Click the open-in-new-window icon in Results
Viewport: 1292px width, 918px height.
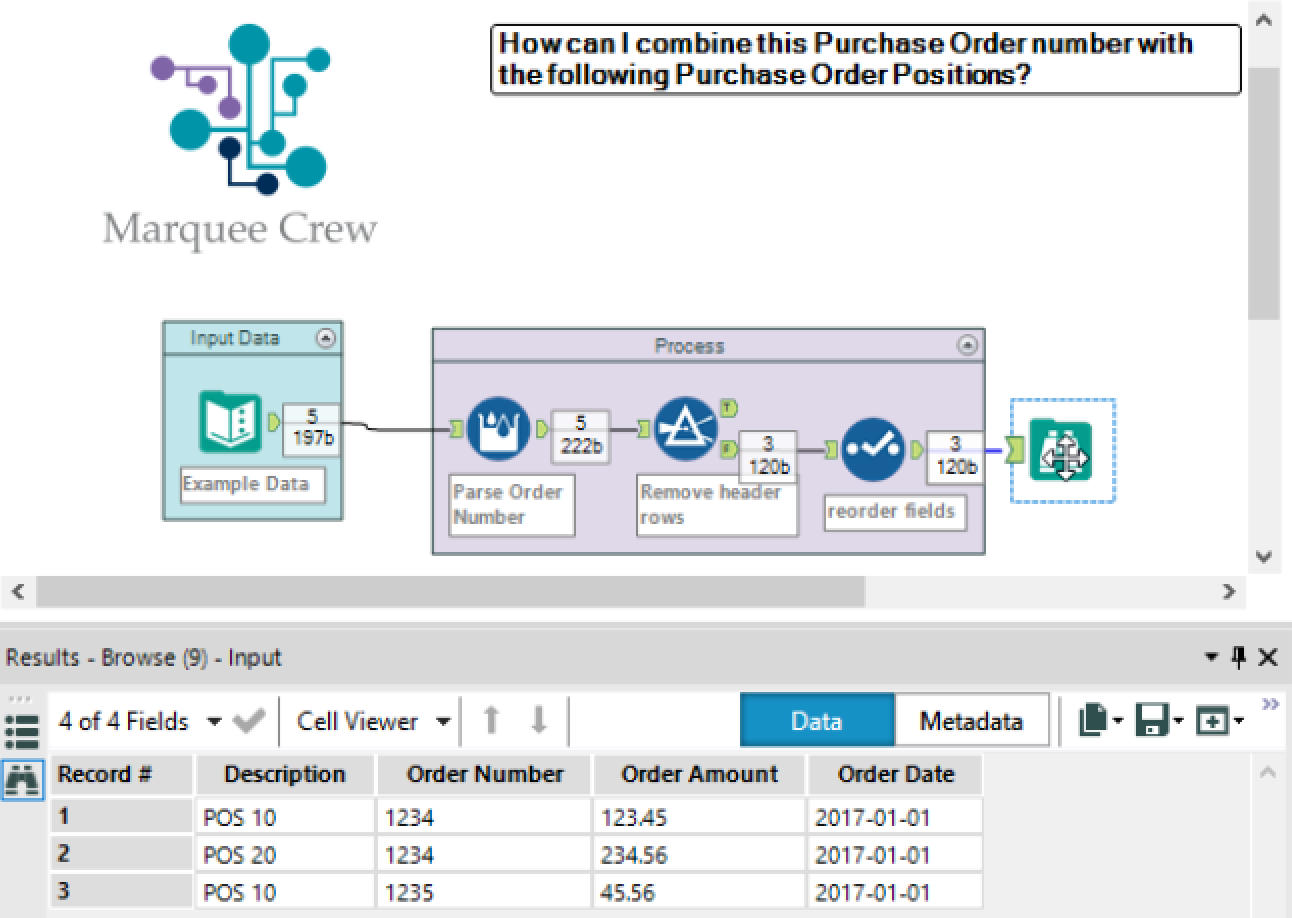tap(1211, 719)
